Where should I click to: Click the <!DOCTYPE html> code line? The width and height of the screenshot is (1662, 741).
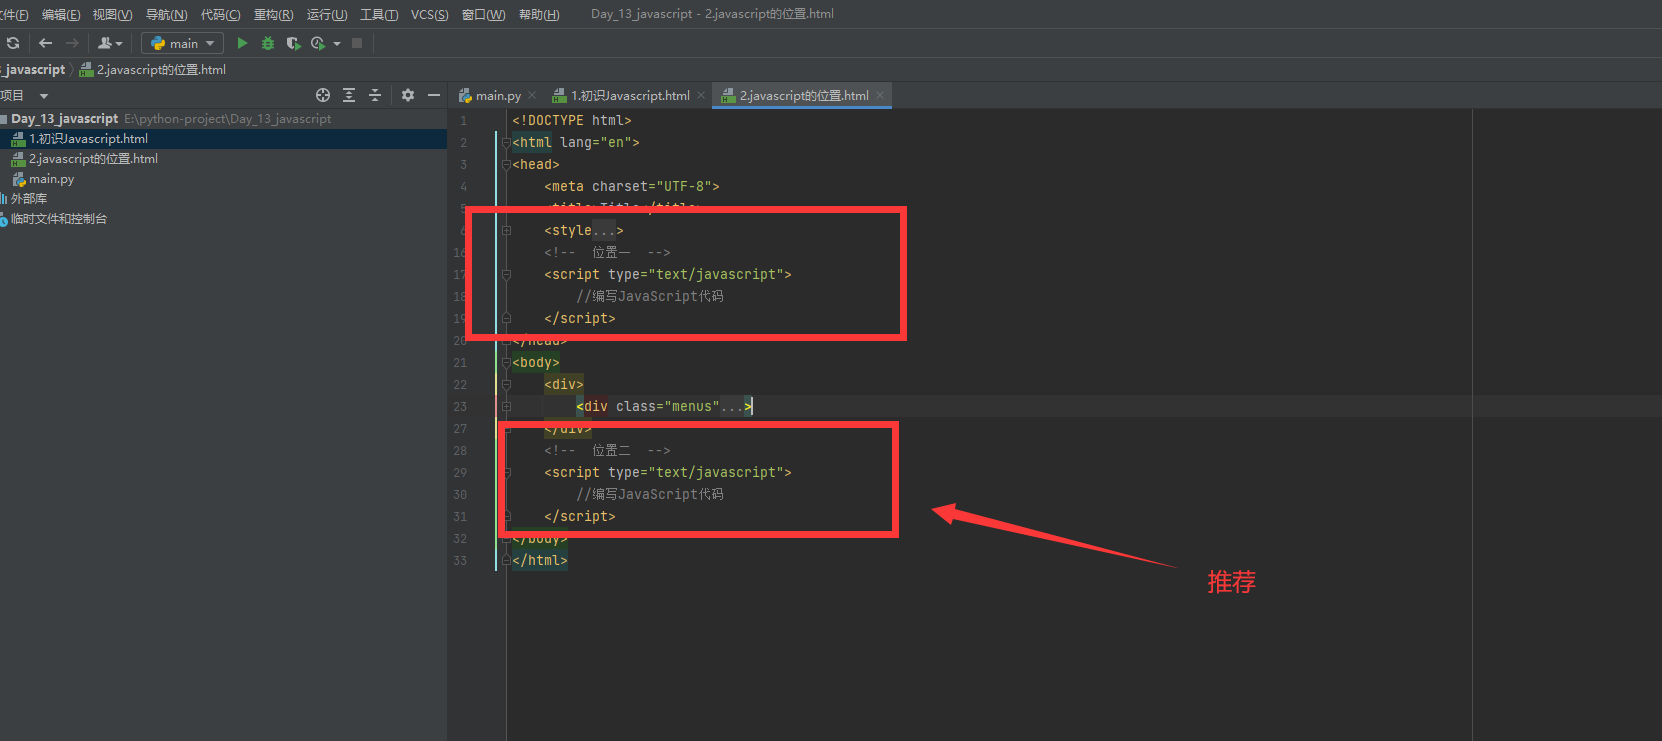572,121
